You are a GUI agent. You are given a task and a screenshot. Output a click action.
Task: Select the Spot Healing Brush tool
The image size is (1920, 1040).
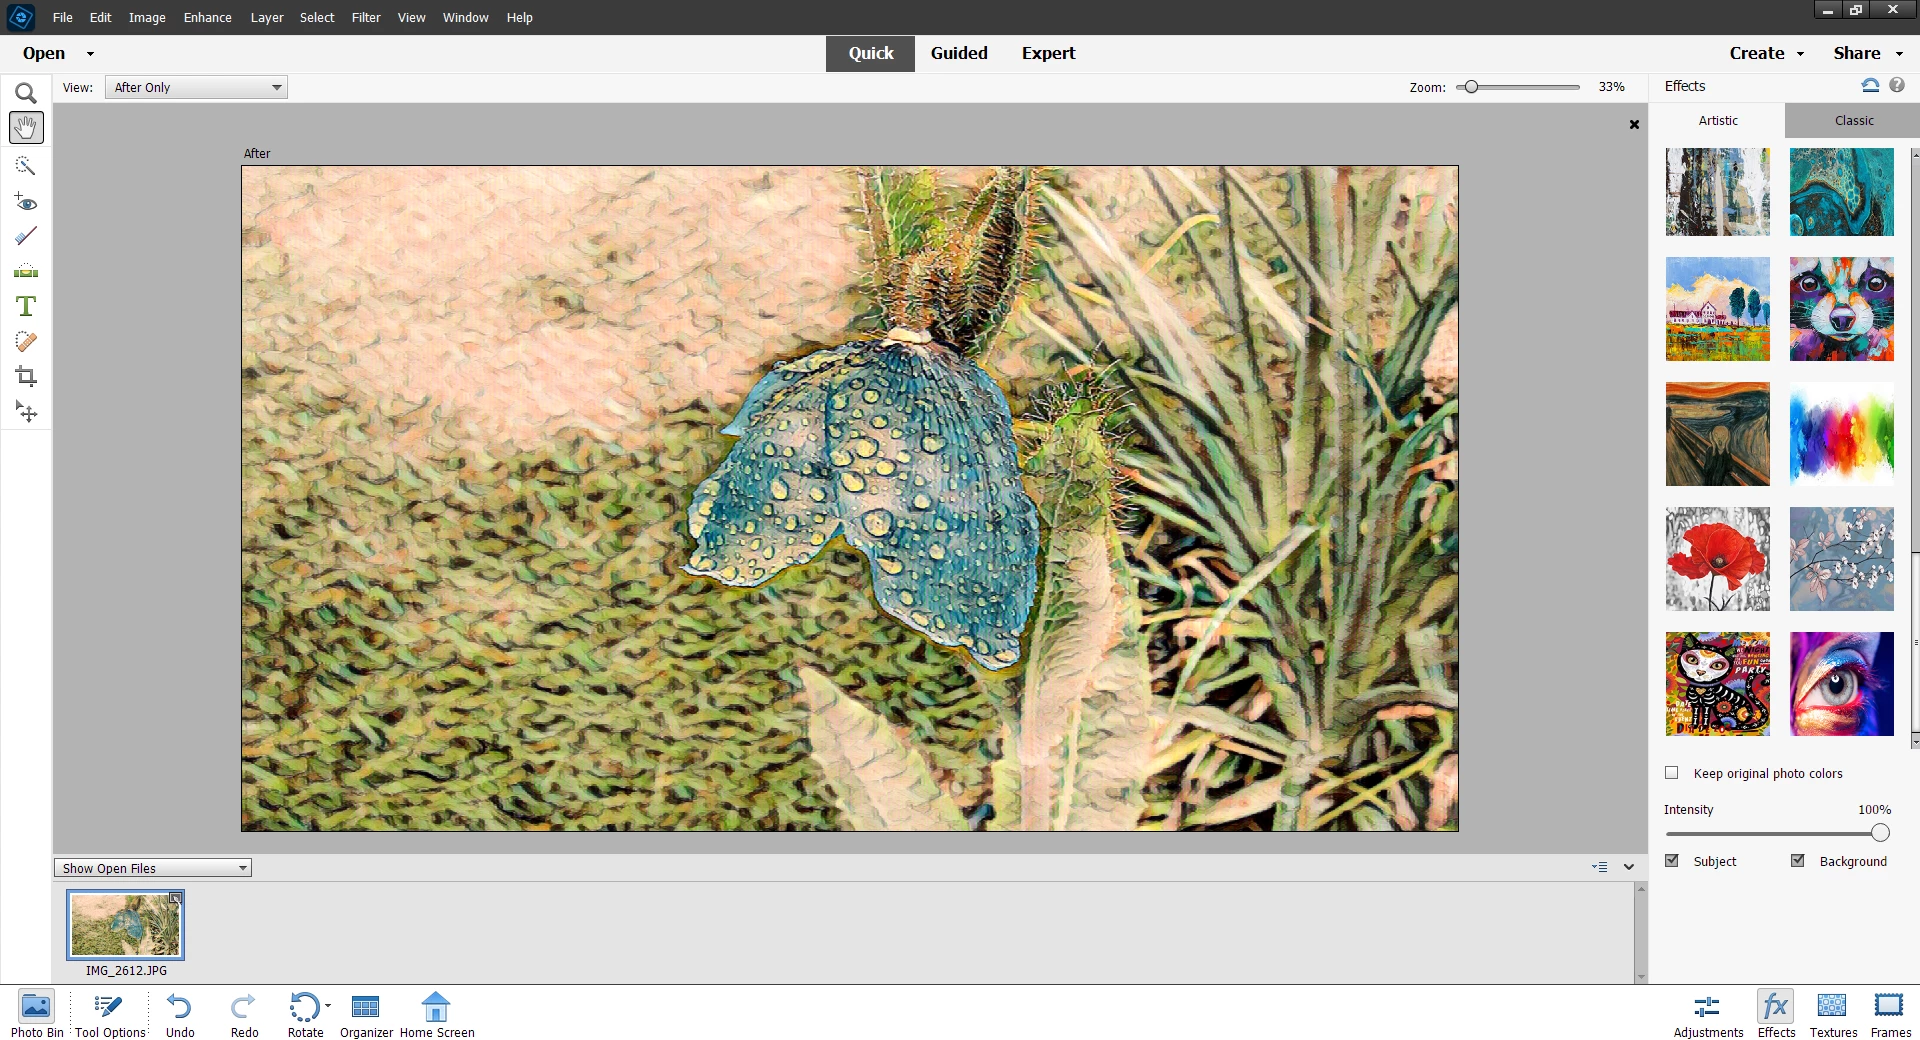pos(26,342)
